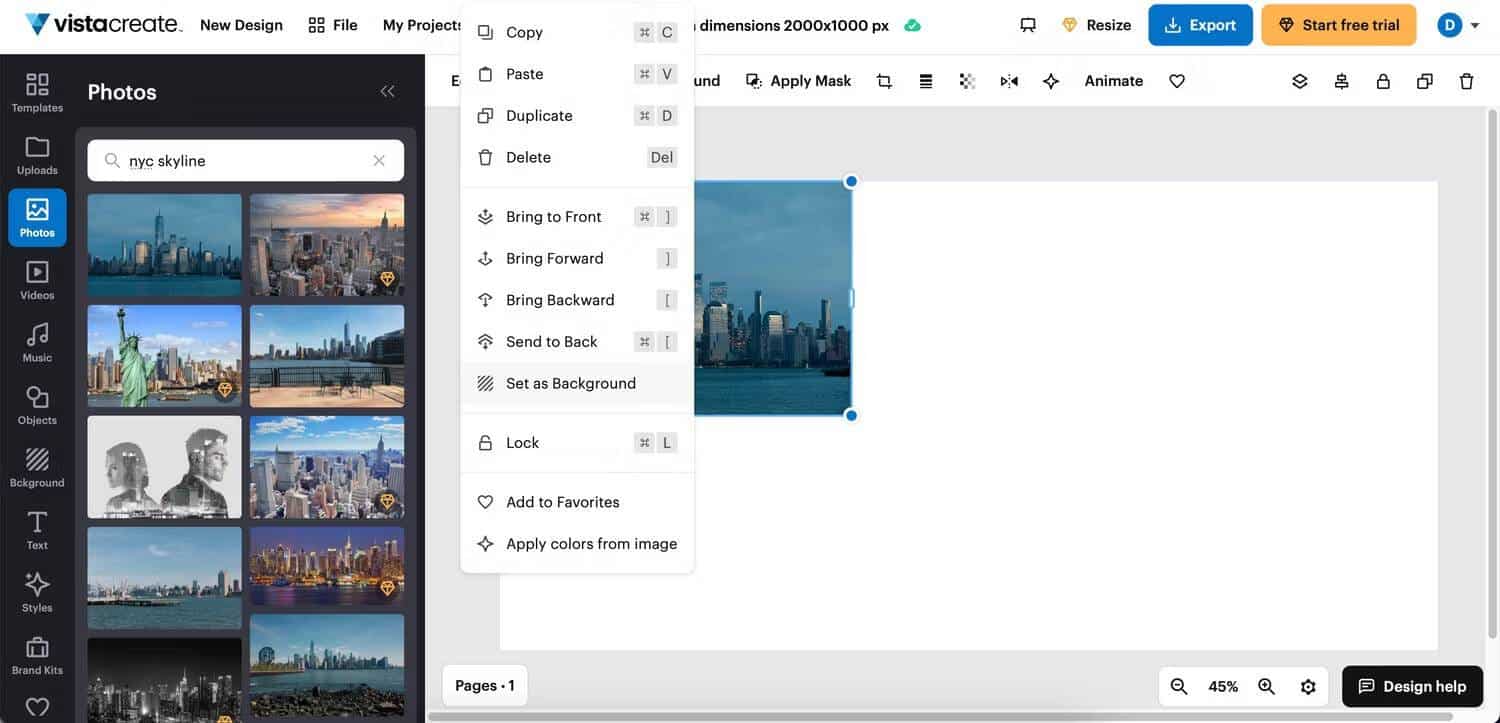Click the zoom out magnifier icon
1500x723 pixels.
point(1179,686)
